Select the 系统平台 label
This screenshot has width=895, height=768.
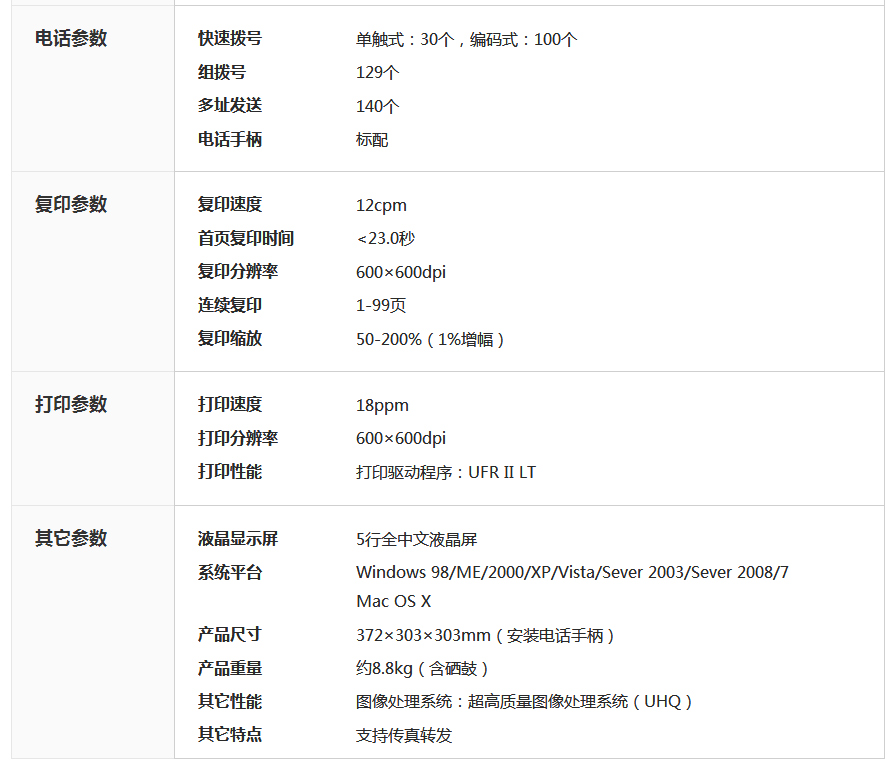click(x=230, y=573)
